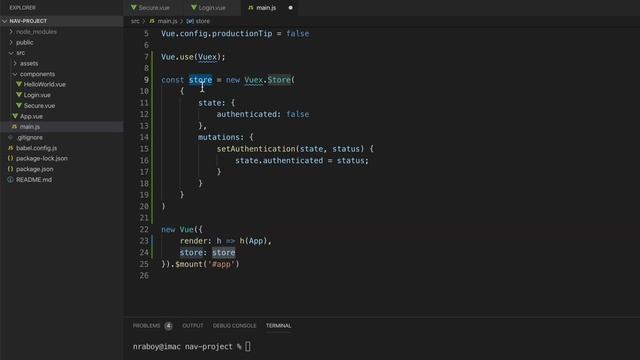Viewport: 640px width, 360px height.
Task: Select main.js in the explorer tree
Action: pyautogui.click(x=30, y=127)
